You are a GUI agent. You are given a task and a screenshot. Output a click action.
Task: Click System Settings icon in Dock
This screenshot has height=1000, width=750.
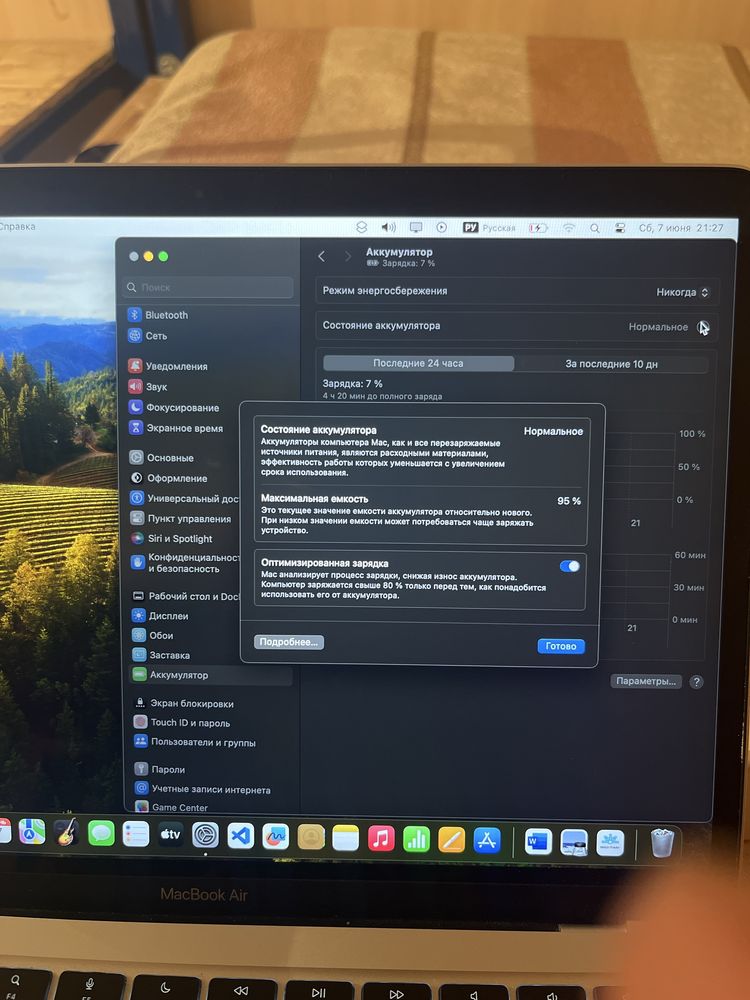[x=205, y=835]
